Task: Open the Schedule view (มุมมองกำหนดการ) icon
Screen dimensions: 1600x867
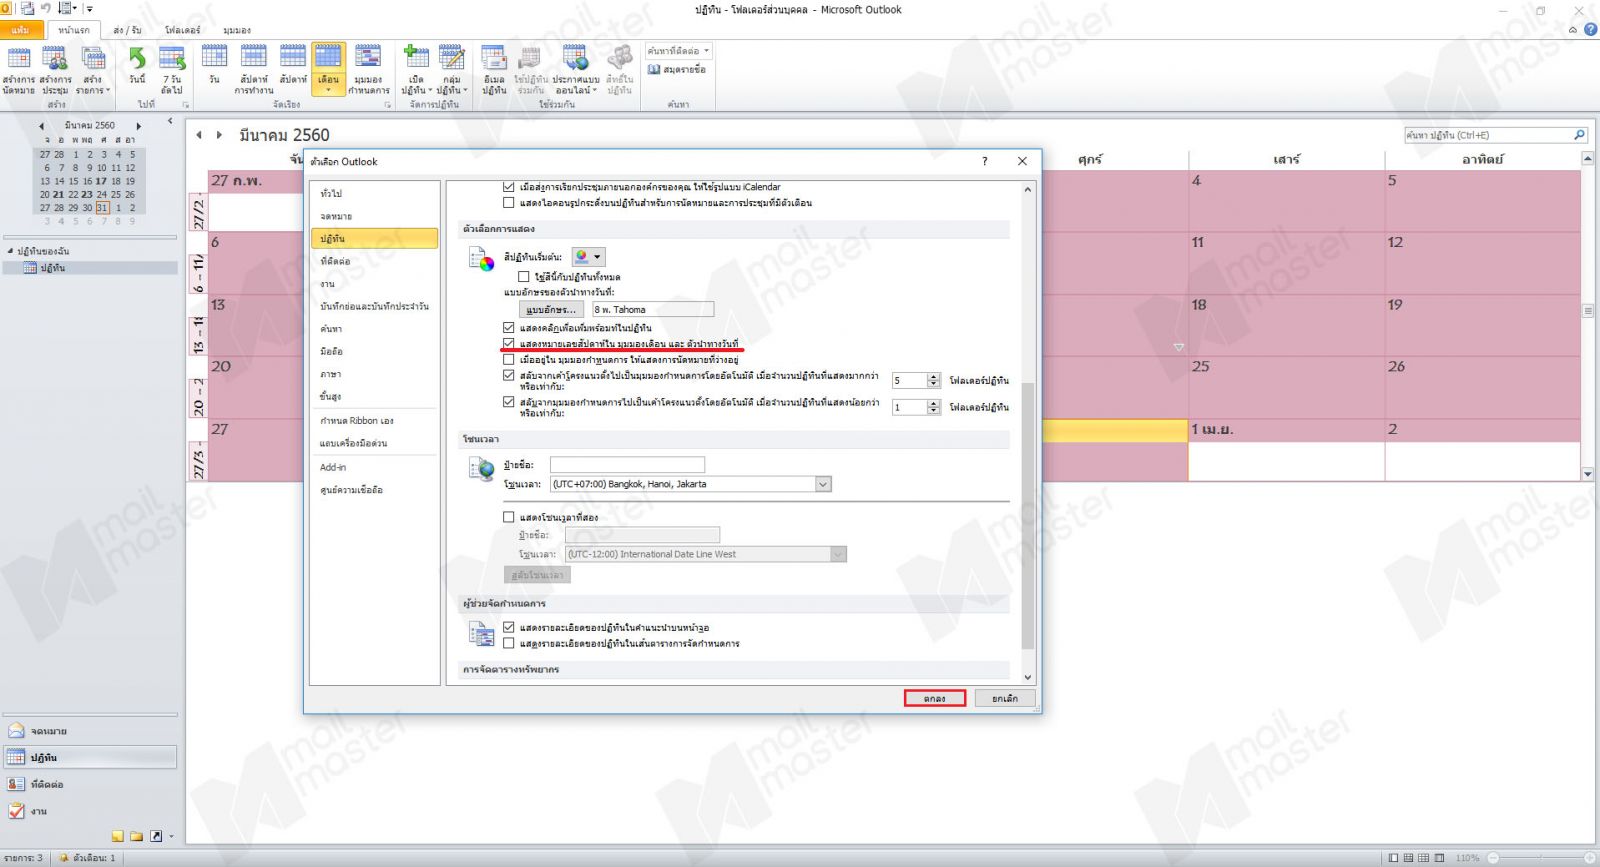Action: click(x=368, y=60)
